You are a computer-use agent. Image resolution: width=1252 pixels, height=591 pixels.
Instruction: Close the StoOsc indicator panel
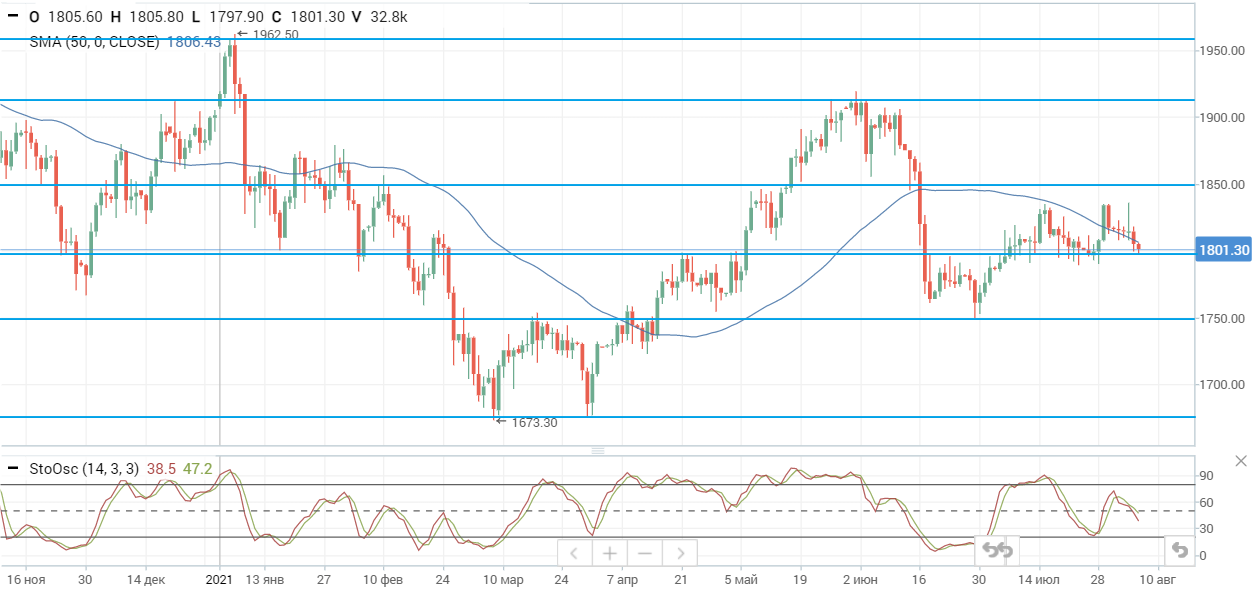pyautogui.click(x=1241, y=461)
